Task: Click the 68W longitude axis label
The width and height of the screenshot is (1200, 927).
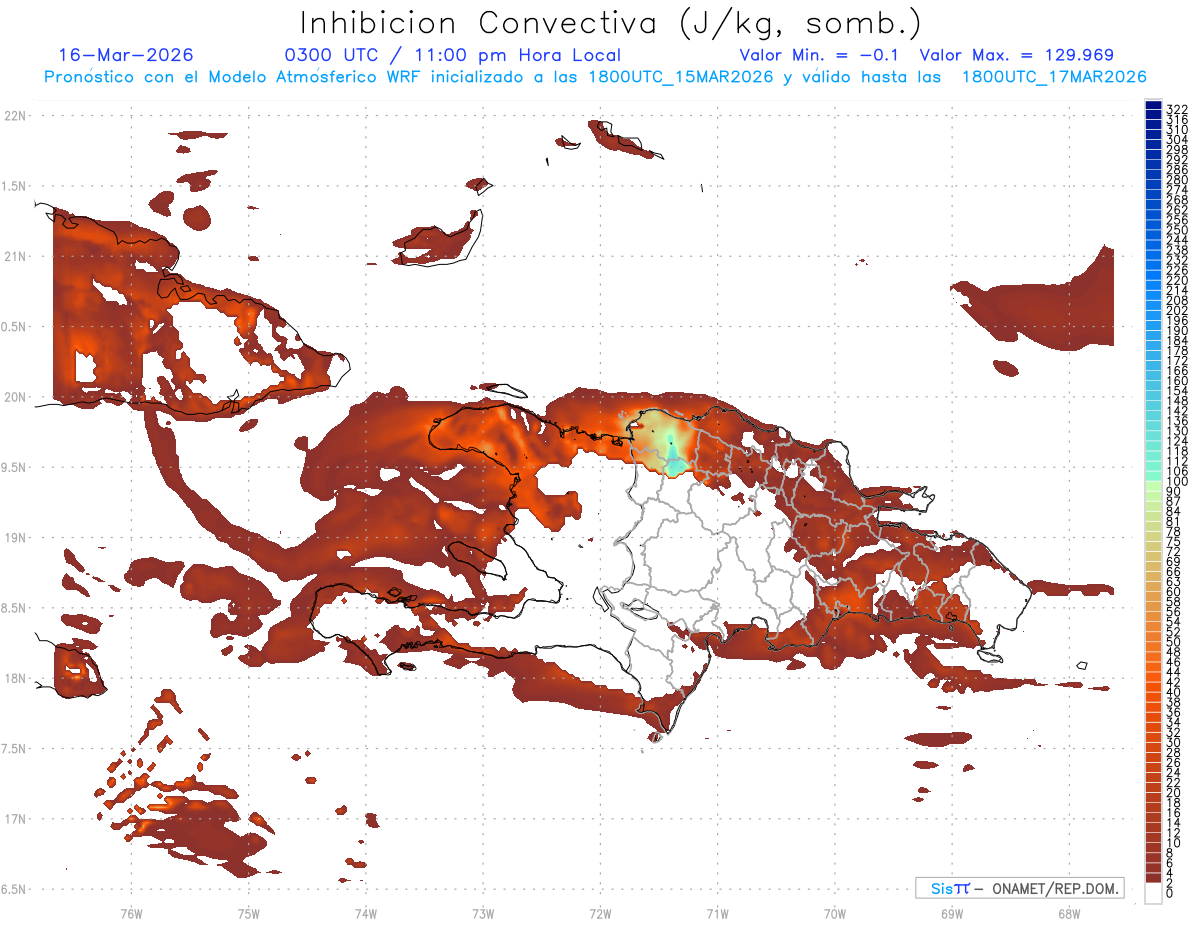Action: tap(1068, 913)
